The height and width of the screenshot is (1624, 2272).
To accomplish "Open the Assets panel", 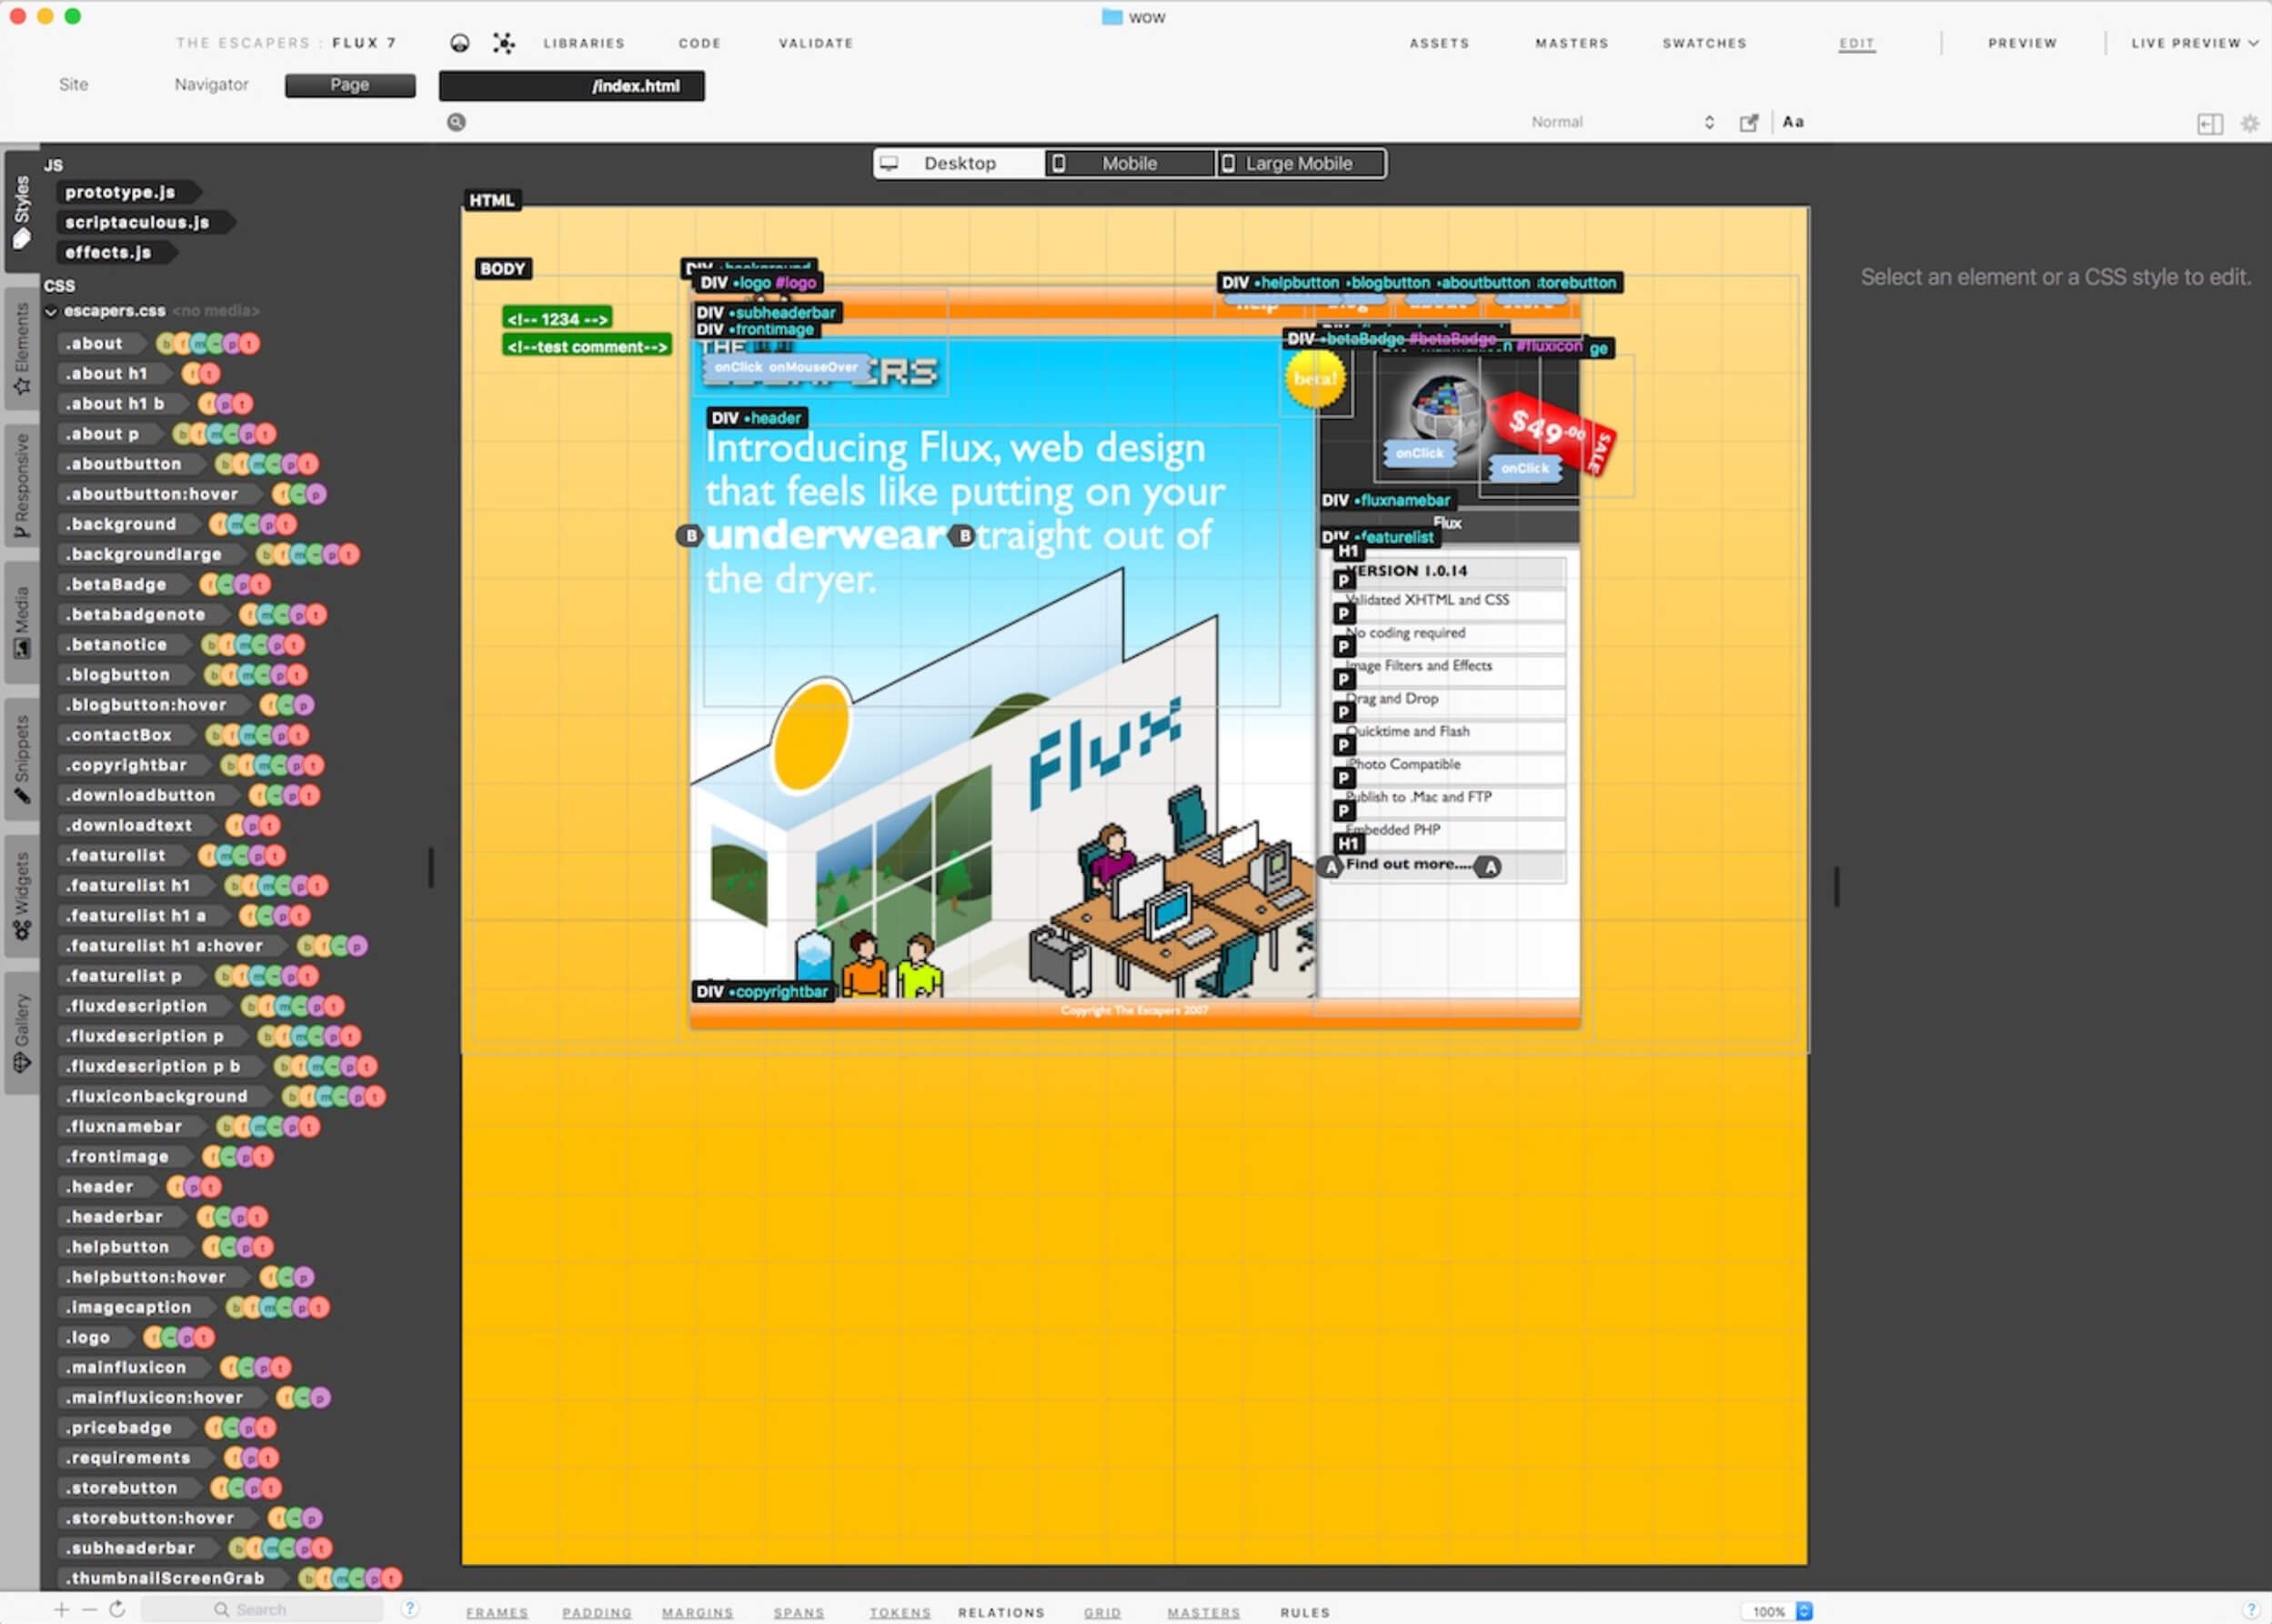I will [1439, 43].
